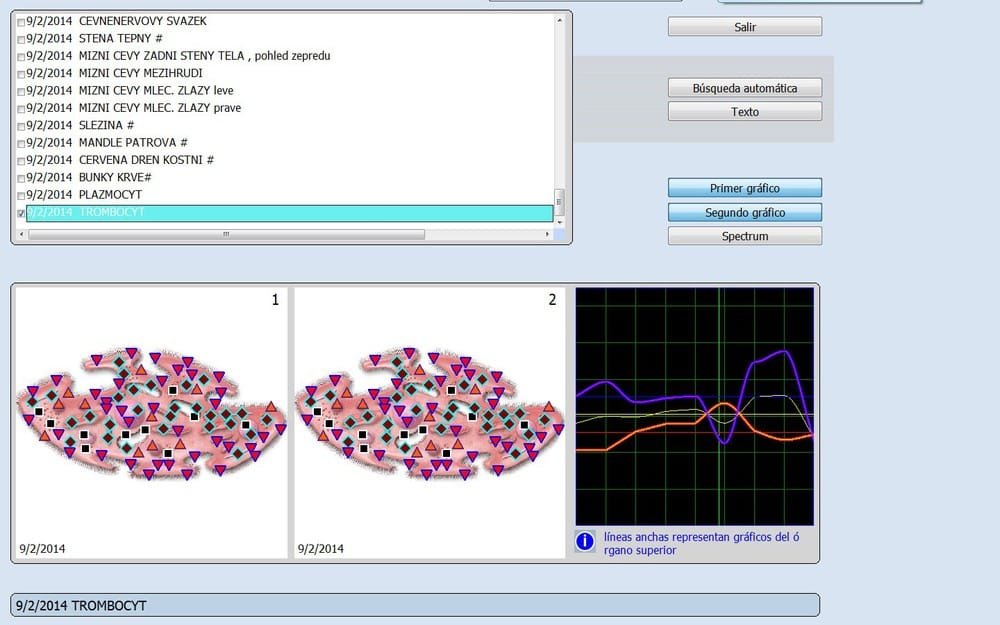The image size is (1000, 625).
Task: Check the checkbox next to STENA TEPNY
Action: click(19, 38)
